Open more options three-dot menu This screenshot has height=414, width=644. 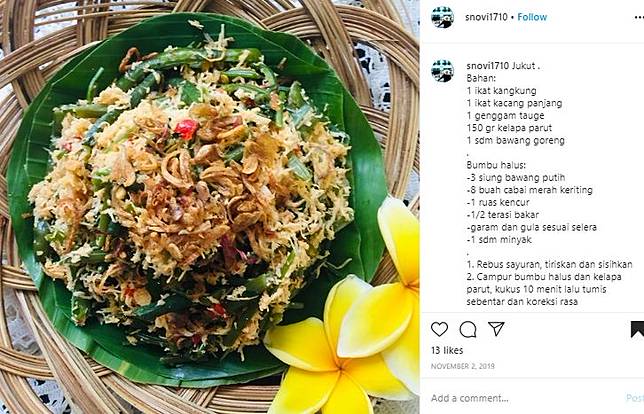639,17
